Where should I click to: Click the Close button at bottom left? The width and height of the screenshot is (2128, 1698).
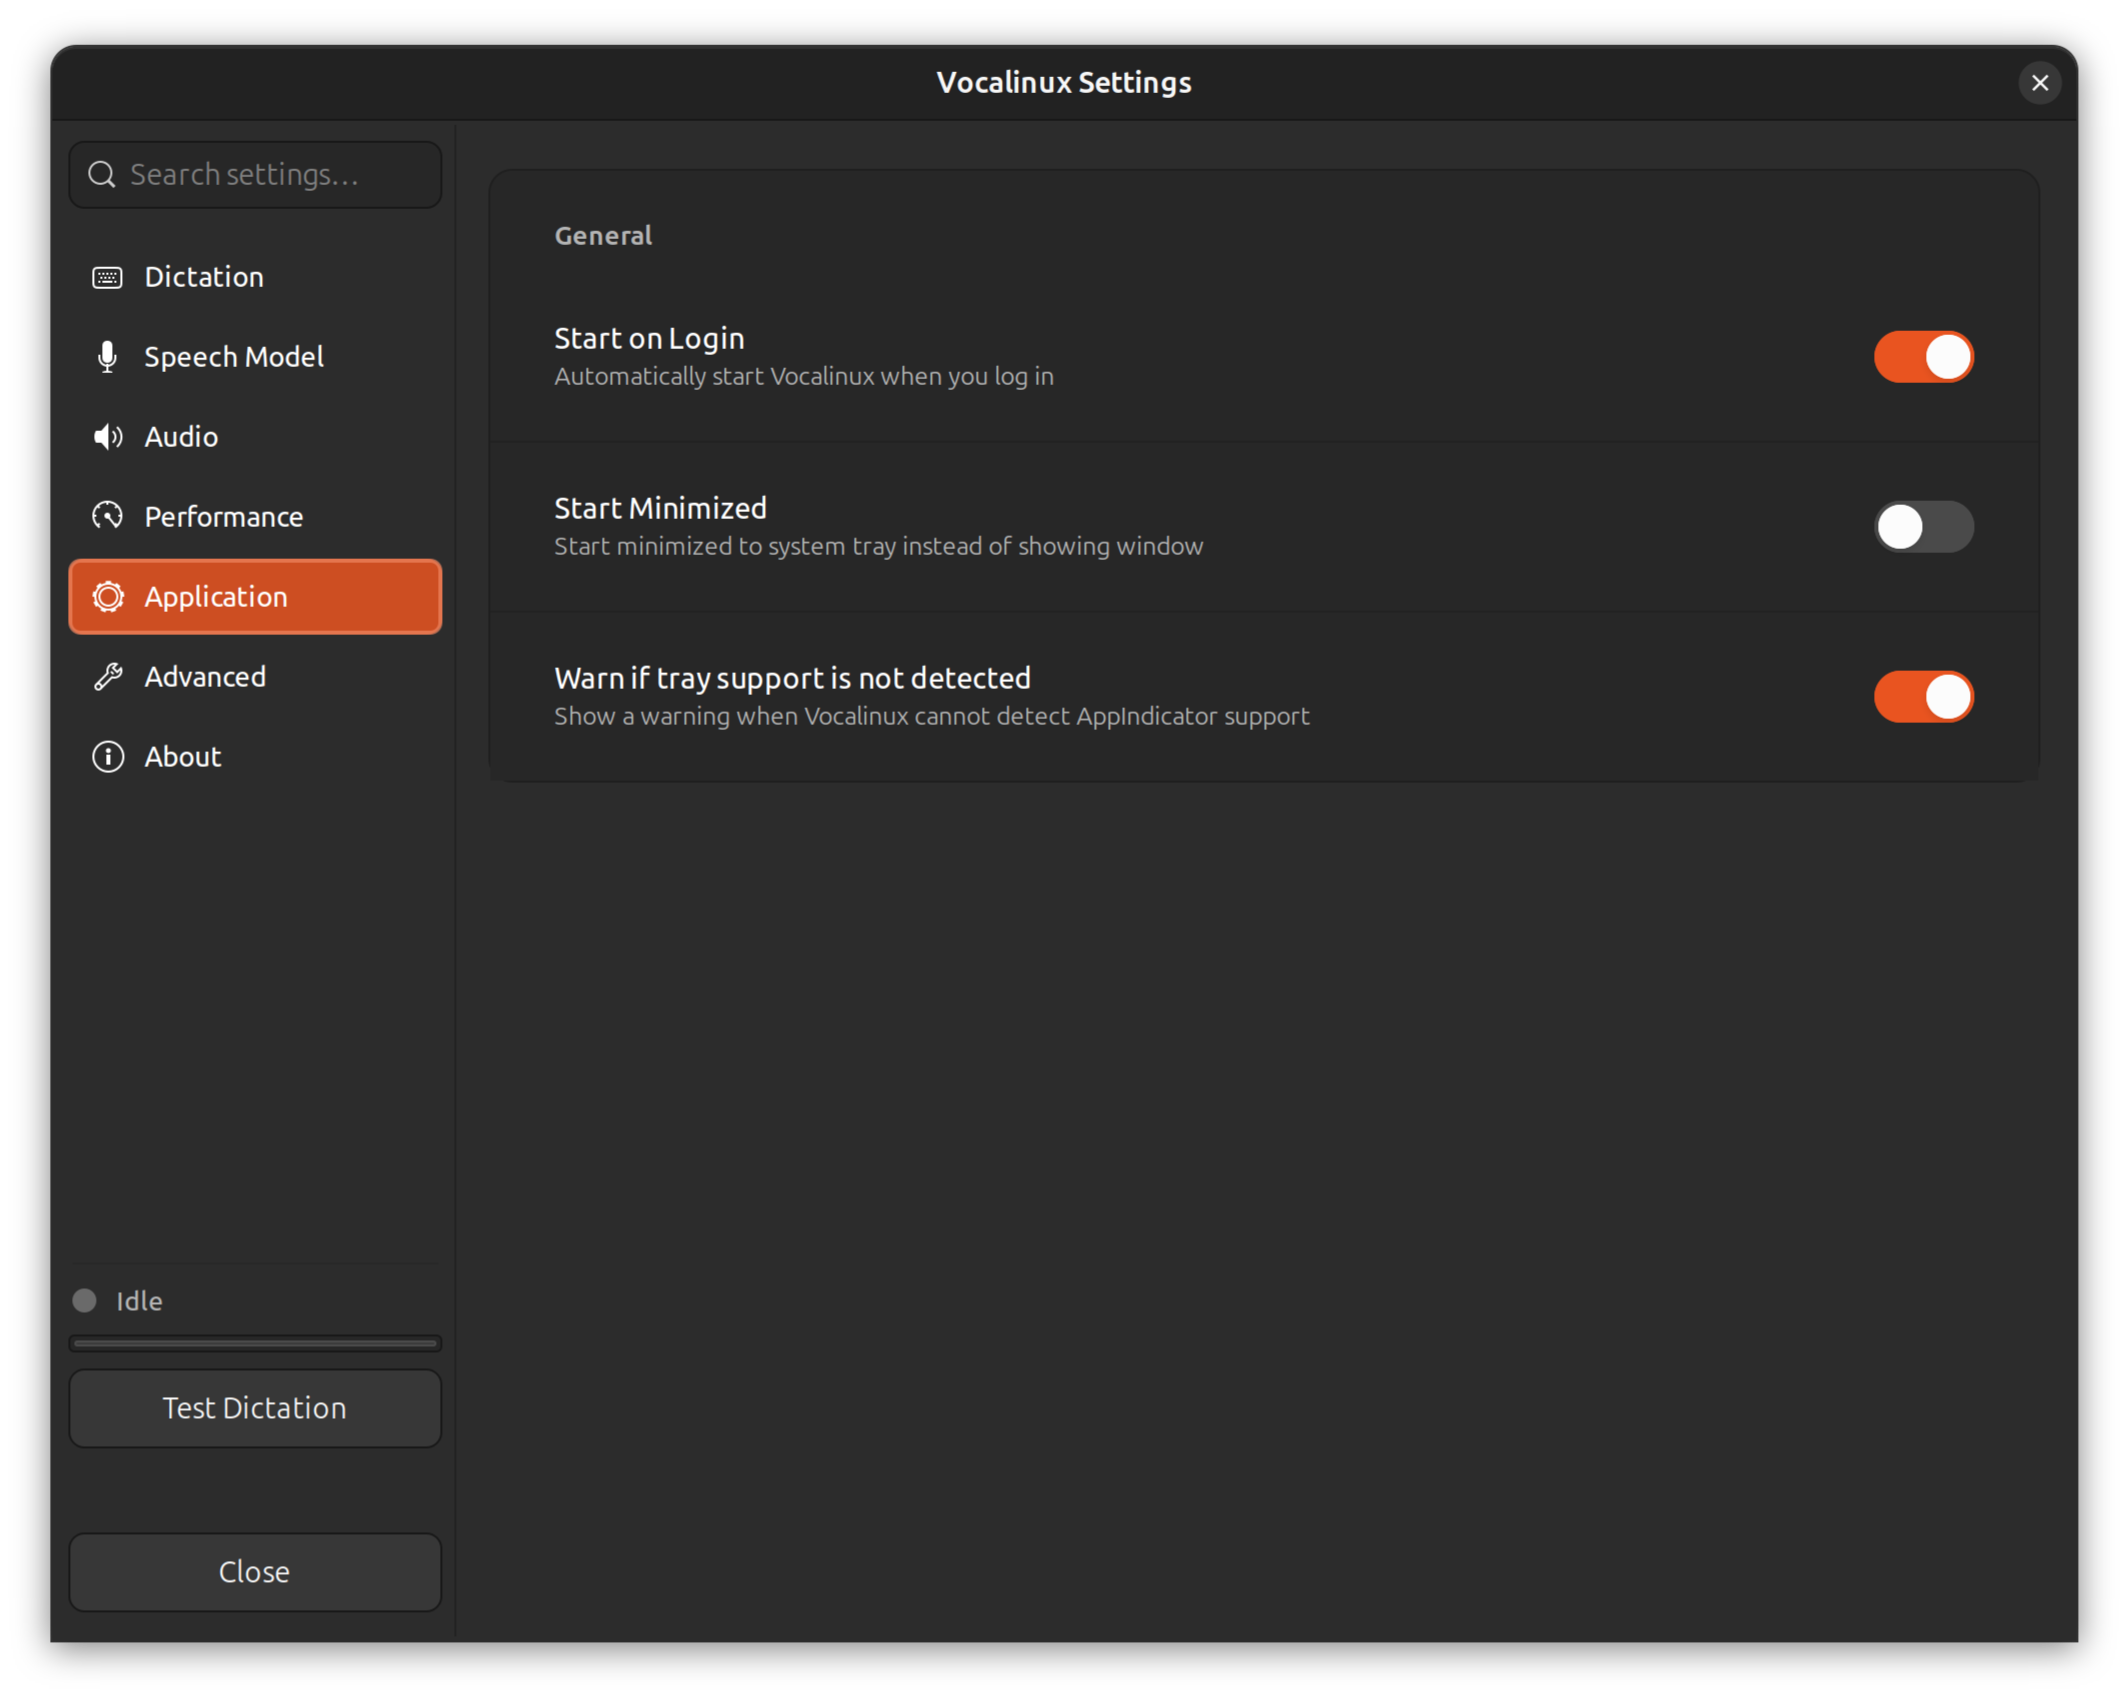coord(255,1572)
